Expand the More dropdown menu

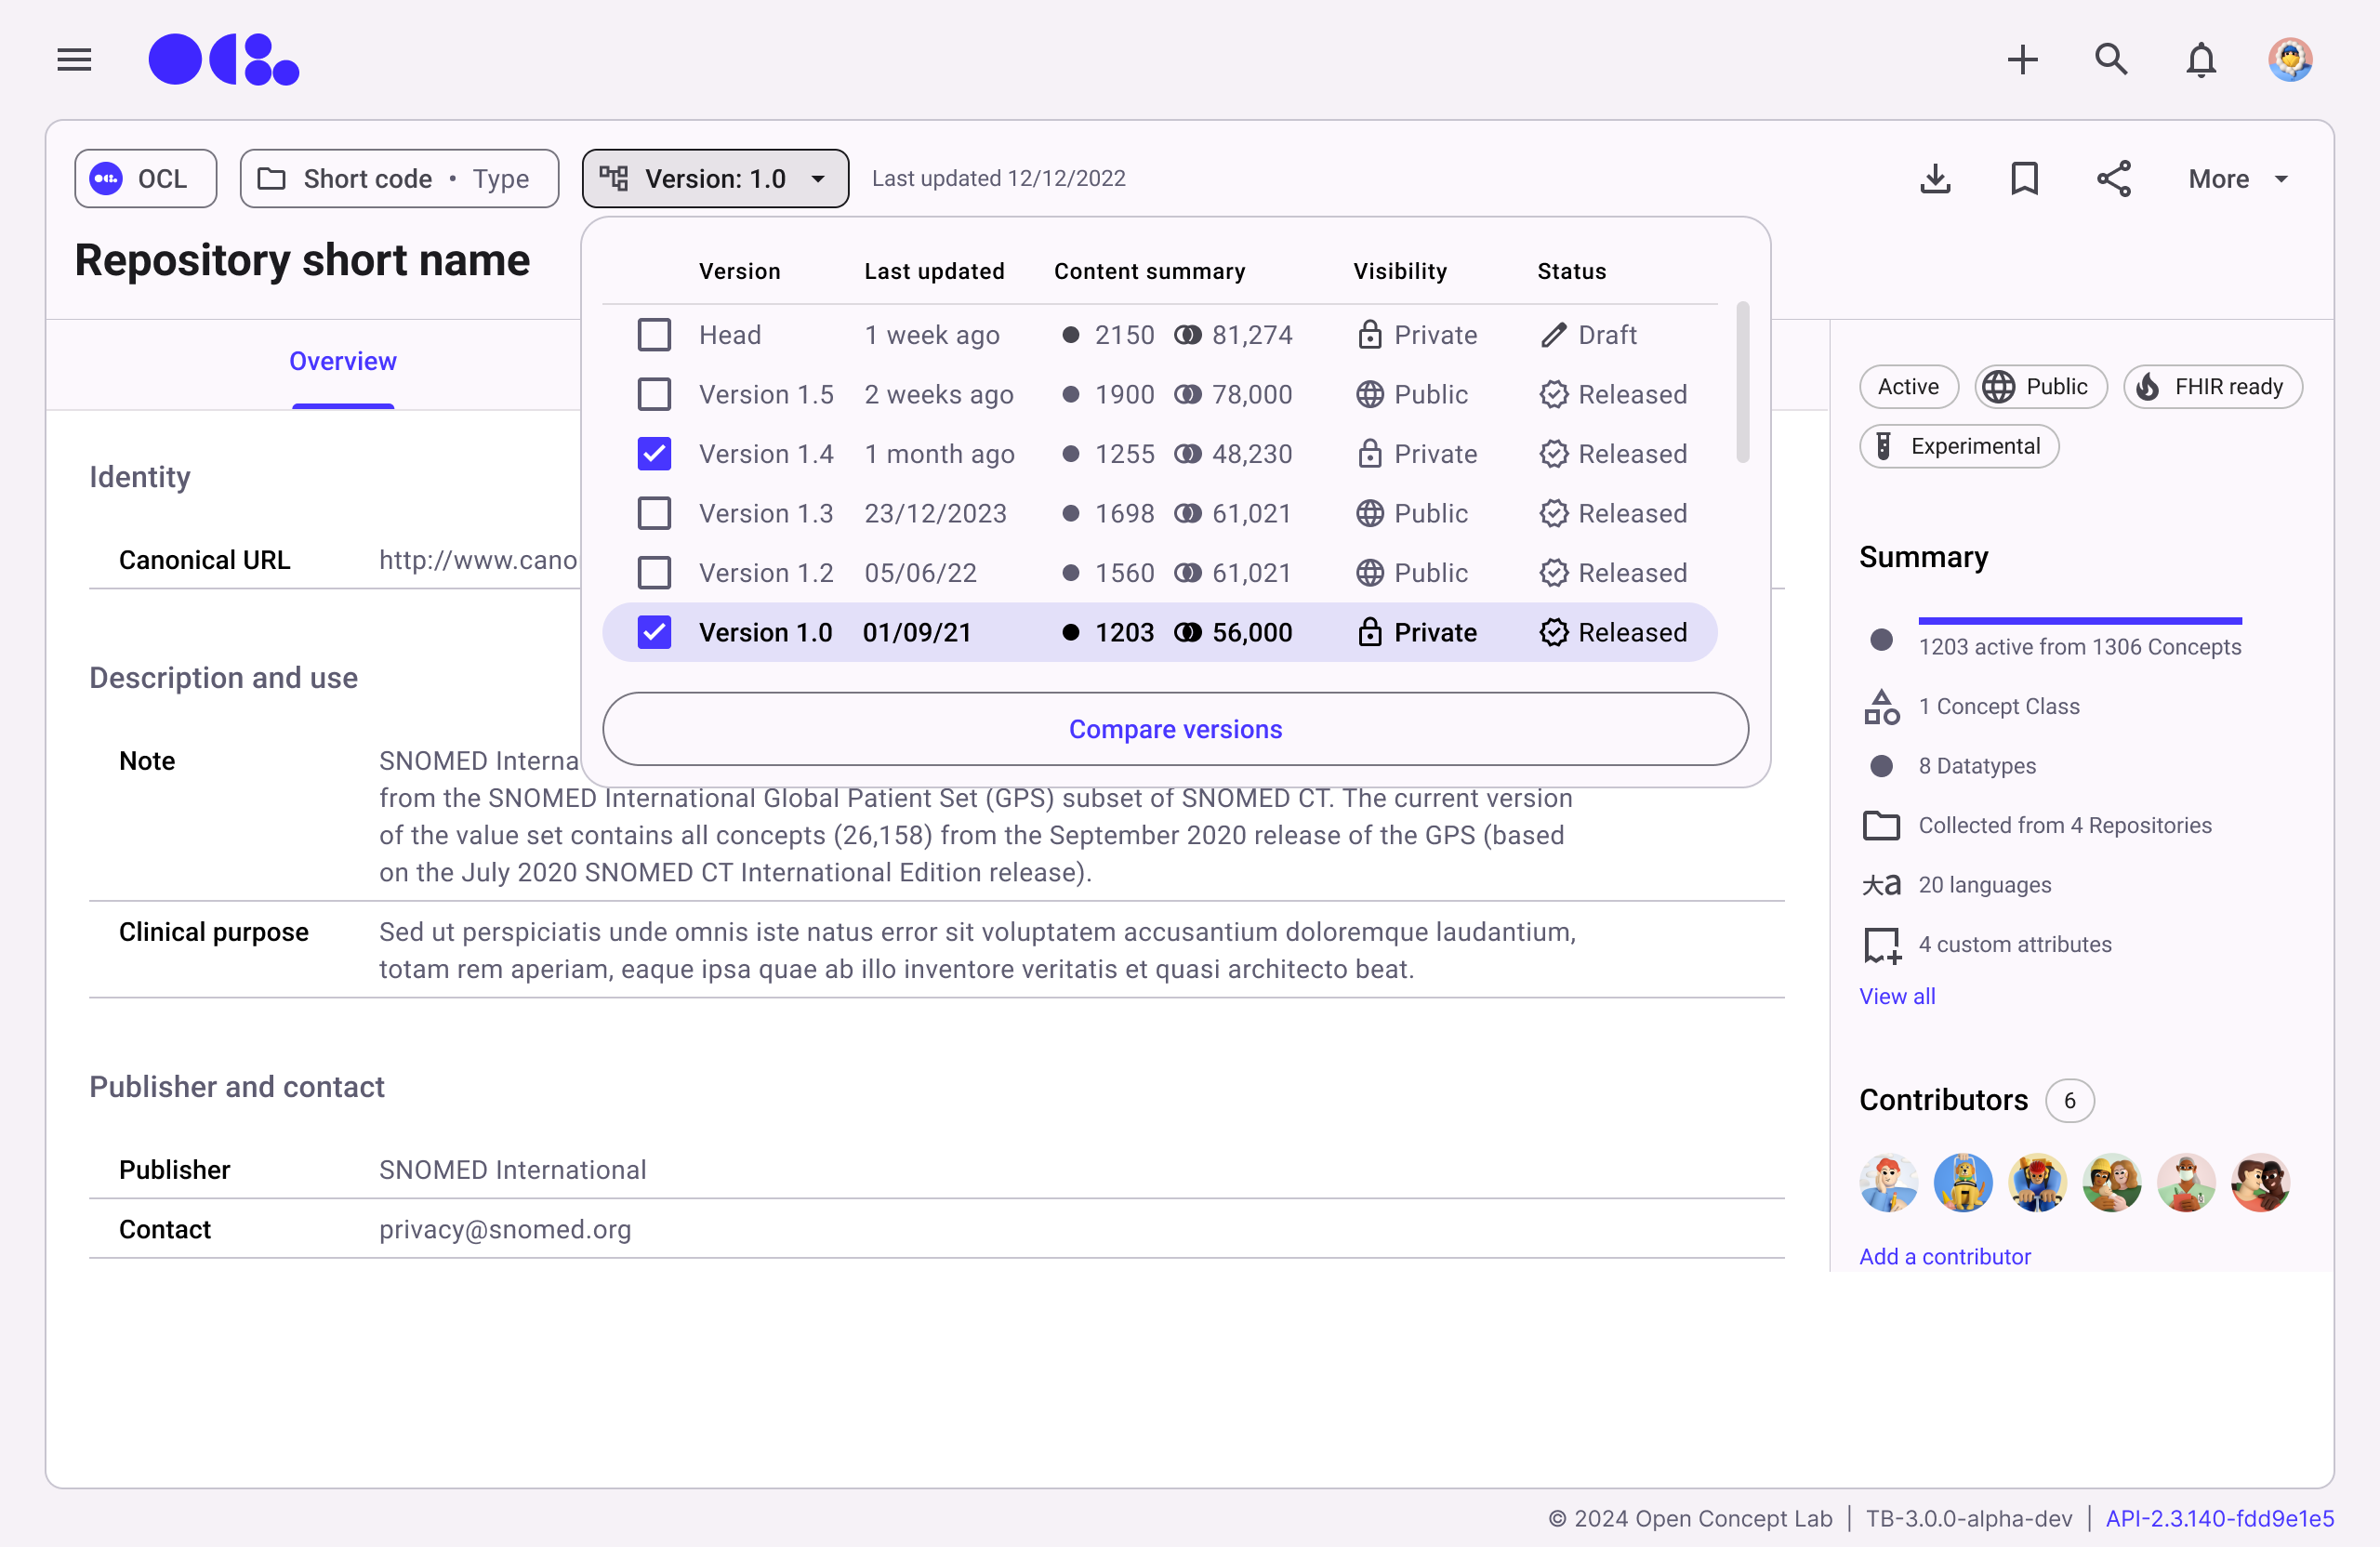(2237, 179)
